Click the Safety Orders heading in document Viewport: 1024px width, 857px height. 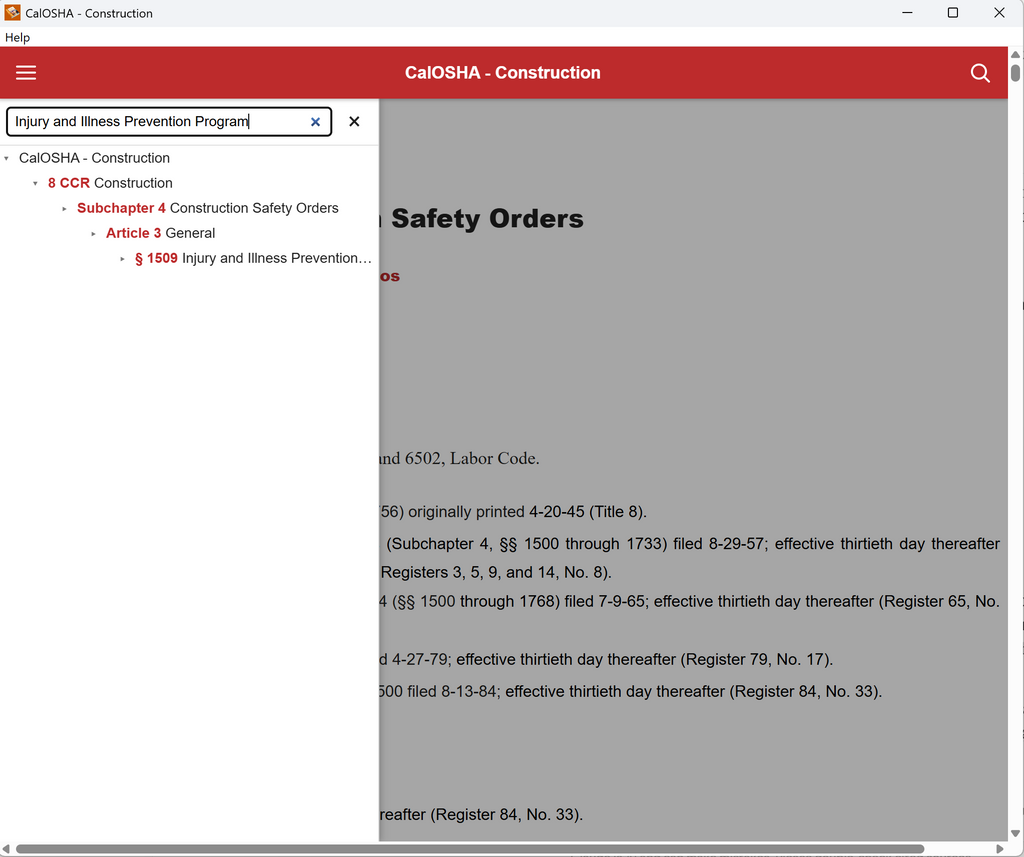click(x=487, y=219)
